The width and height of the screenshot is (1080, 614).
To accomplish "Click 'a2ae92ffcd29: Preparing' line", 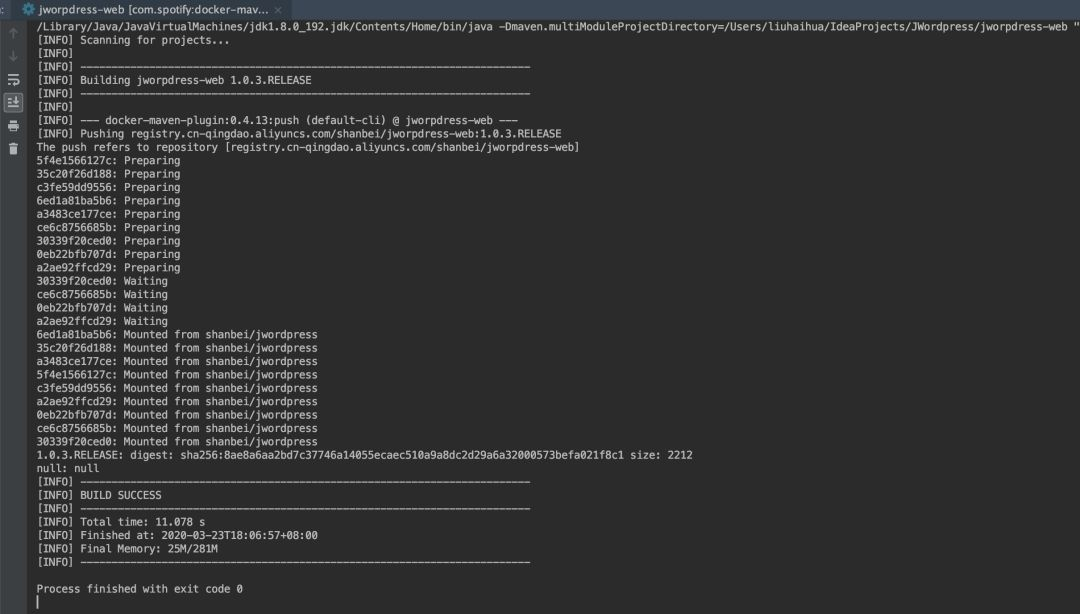I will pos(108,267).
